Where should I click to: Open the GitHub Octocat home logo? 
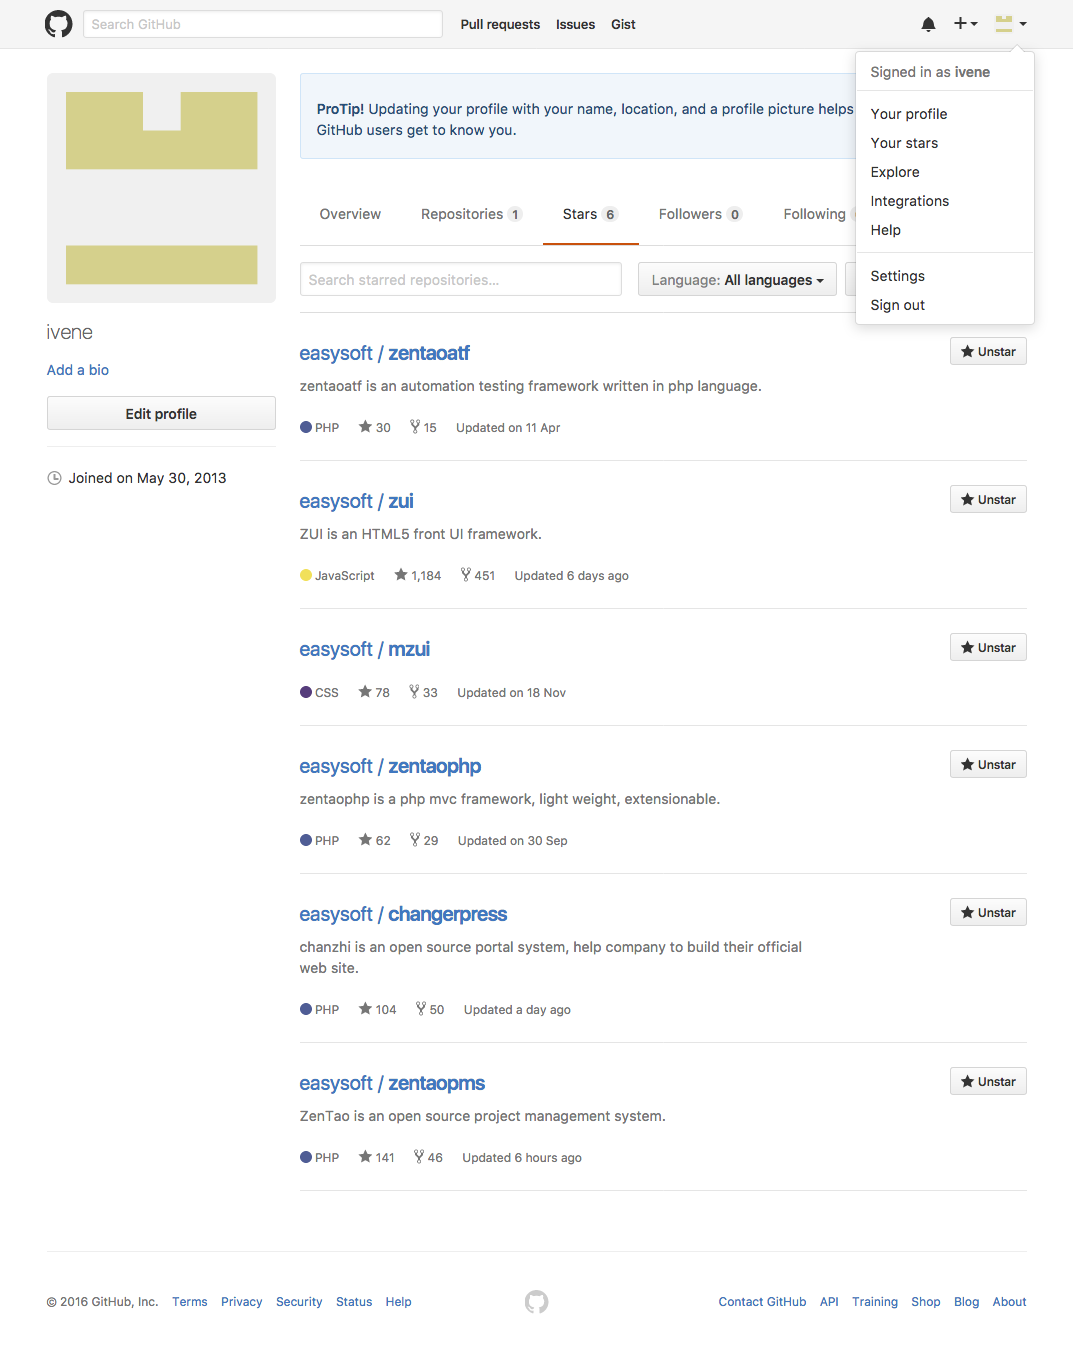59,24
